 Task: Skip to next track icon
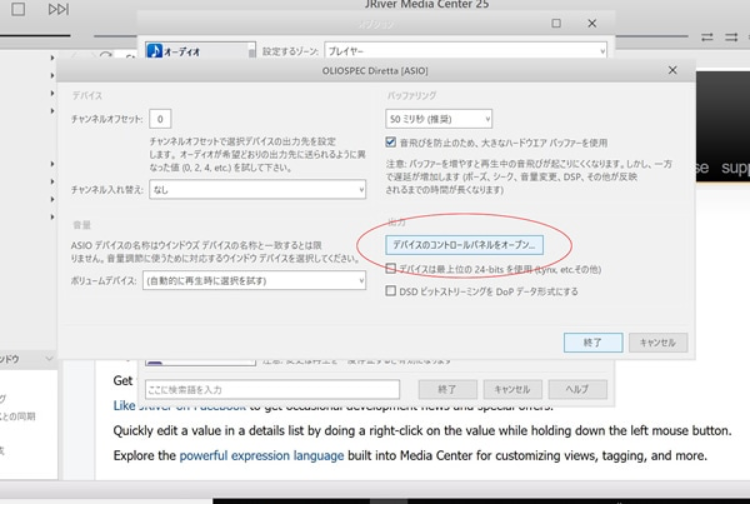[x=59, y=9]
